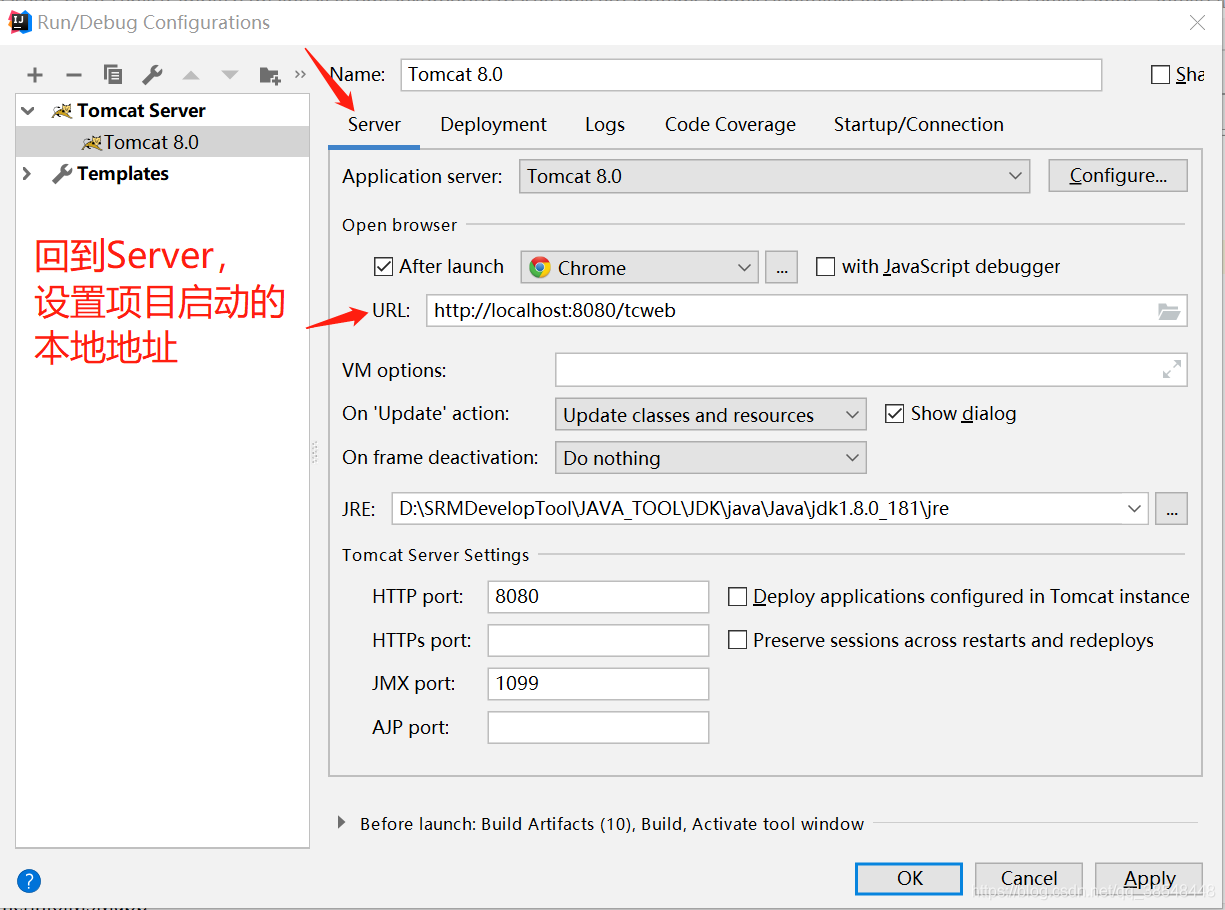
Task: Click the HTTPs port field
Action: (x=598, y=640)
